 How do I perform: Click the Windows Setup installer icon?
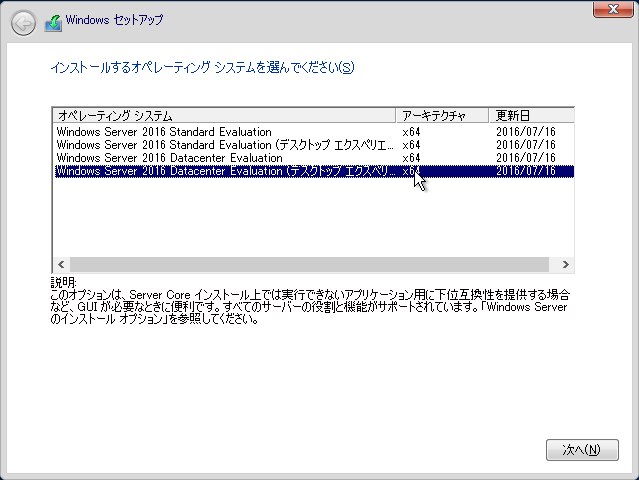pos(53,23)
